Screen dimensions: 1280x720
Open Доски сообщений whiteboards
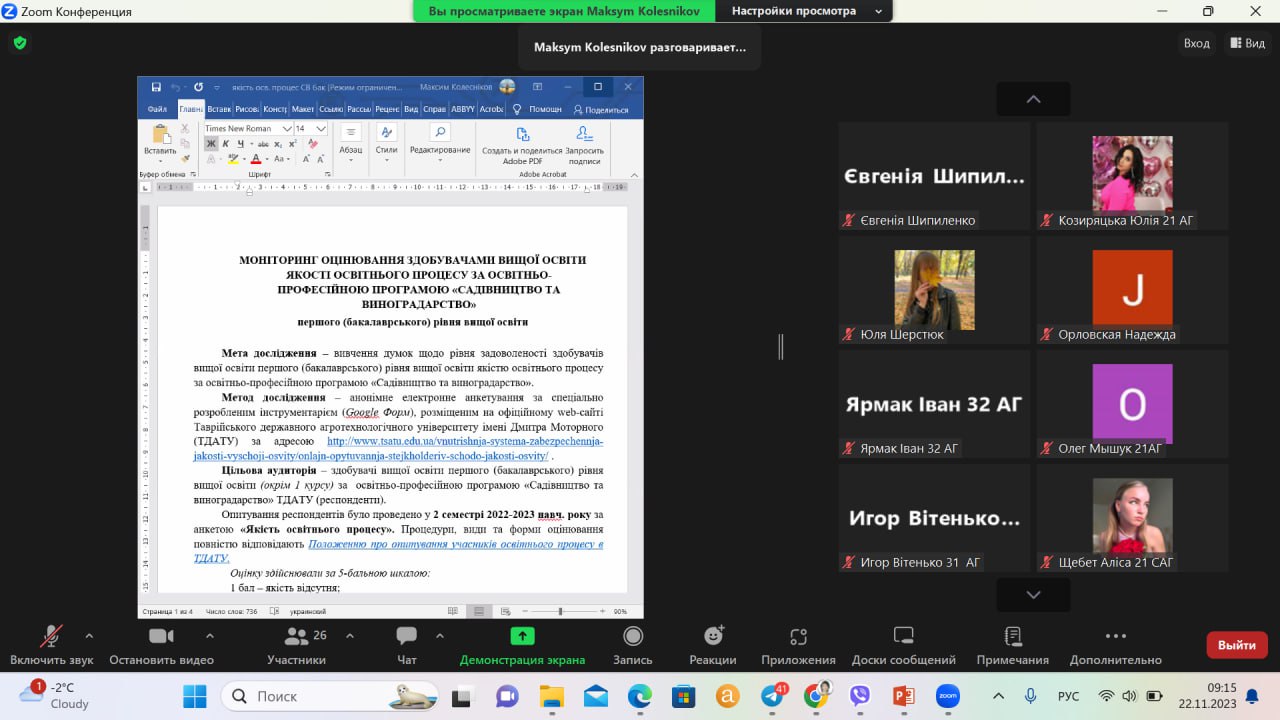[903, 645]
